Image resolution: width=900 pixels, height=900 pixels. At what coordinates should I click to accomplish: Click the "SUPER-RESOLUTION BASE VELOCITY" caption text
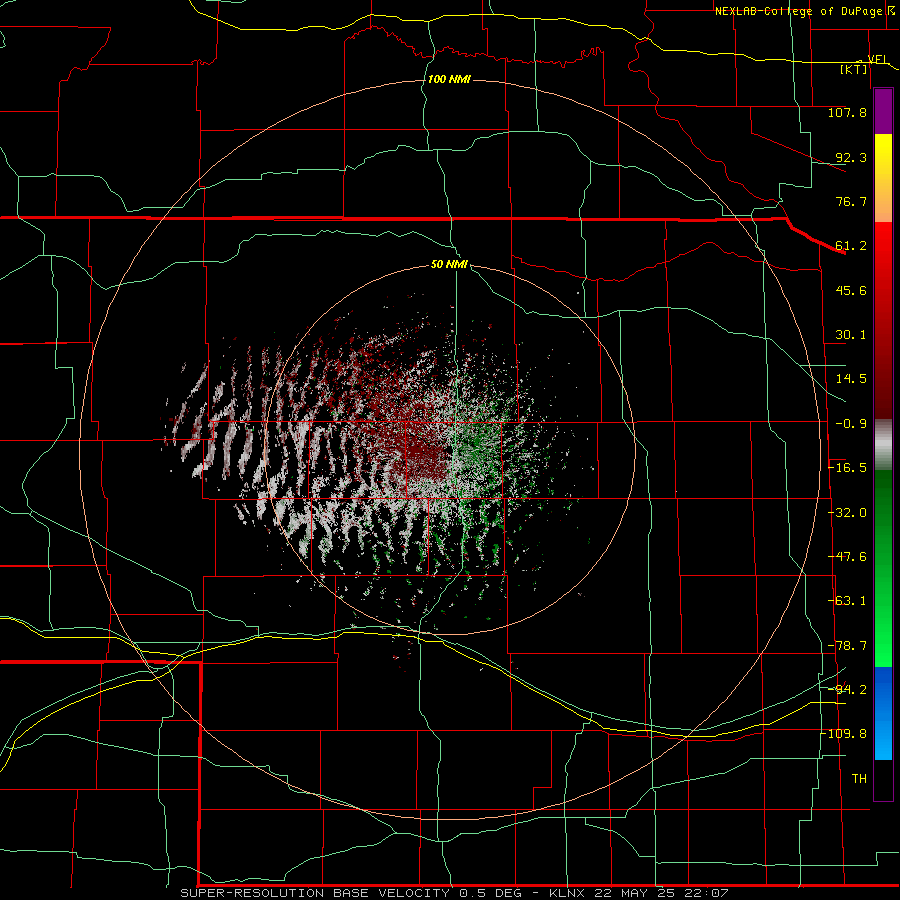(316, 893)
